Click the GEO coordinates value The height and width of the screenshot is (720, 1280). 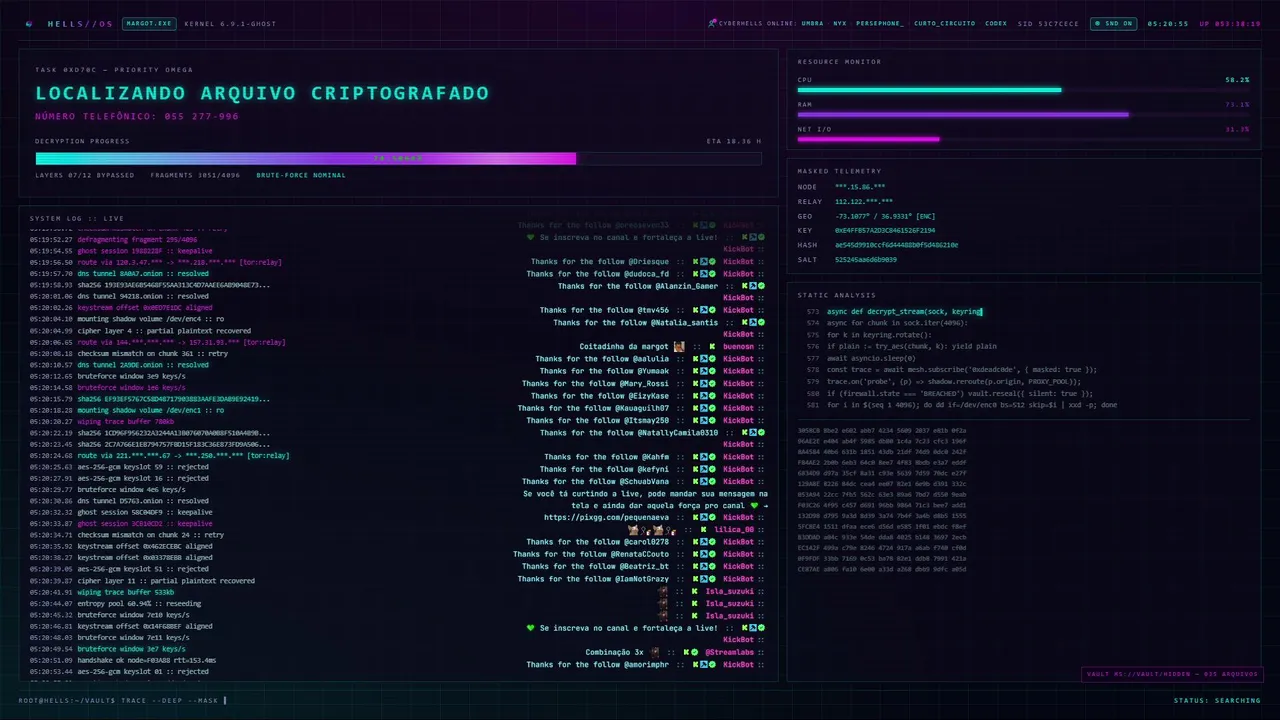(885, 216)
